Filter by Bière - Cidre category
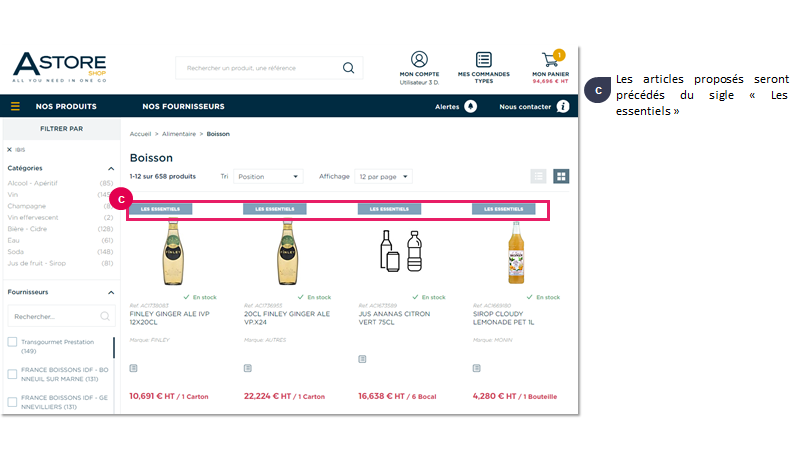800x450 pixels. (x=27, y=229)
